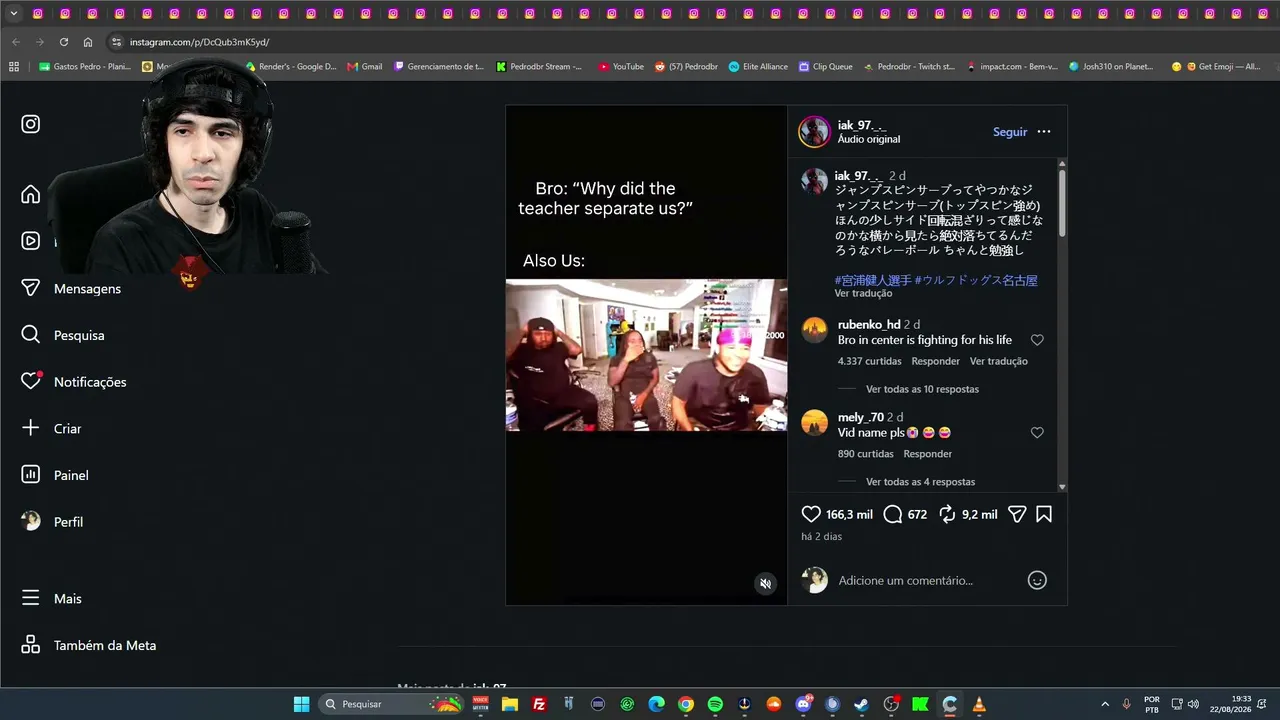Switch the POR PTB keyboard language
The image size is (1280, 720).
point(1151,704)
